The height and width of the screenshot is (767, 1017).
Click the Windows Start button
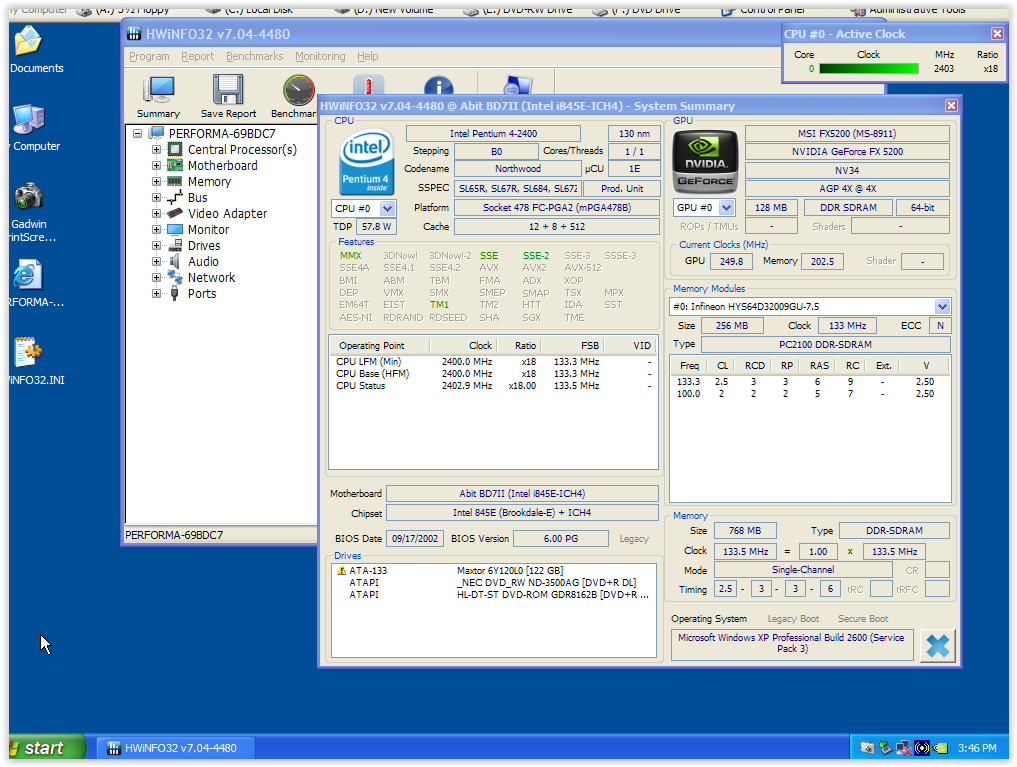click(45, 748)
